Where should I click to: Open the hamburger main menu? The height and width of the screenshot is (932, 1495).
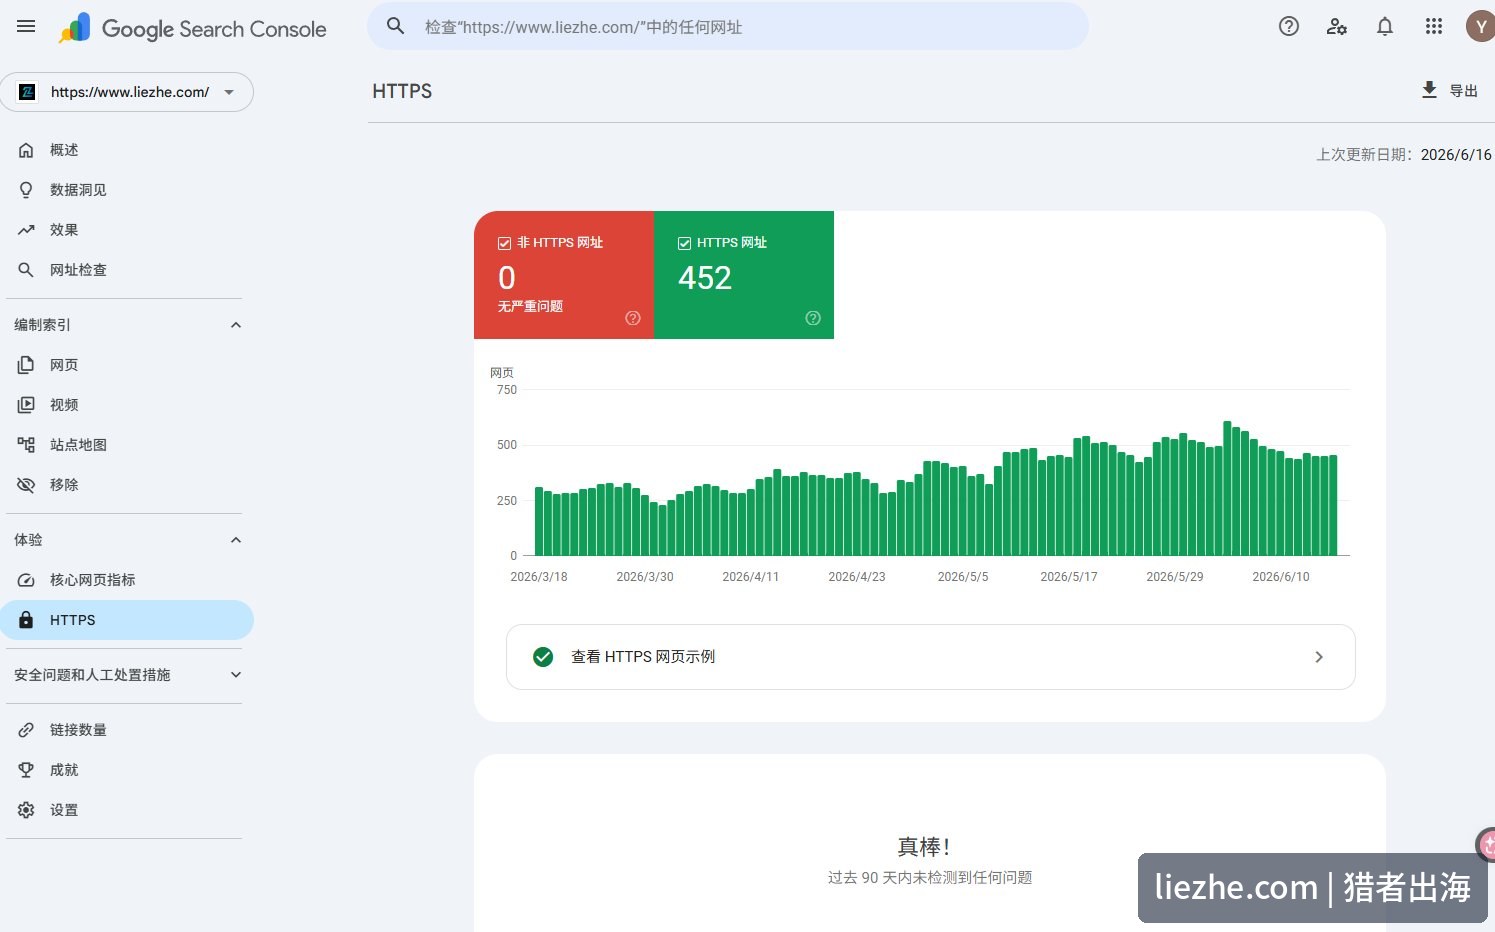pos(26,27)
